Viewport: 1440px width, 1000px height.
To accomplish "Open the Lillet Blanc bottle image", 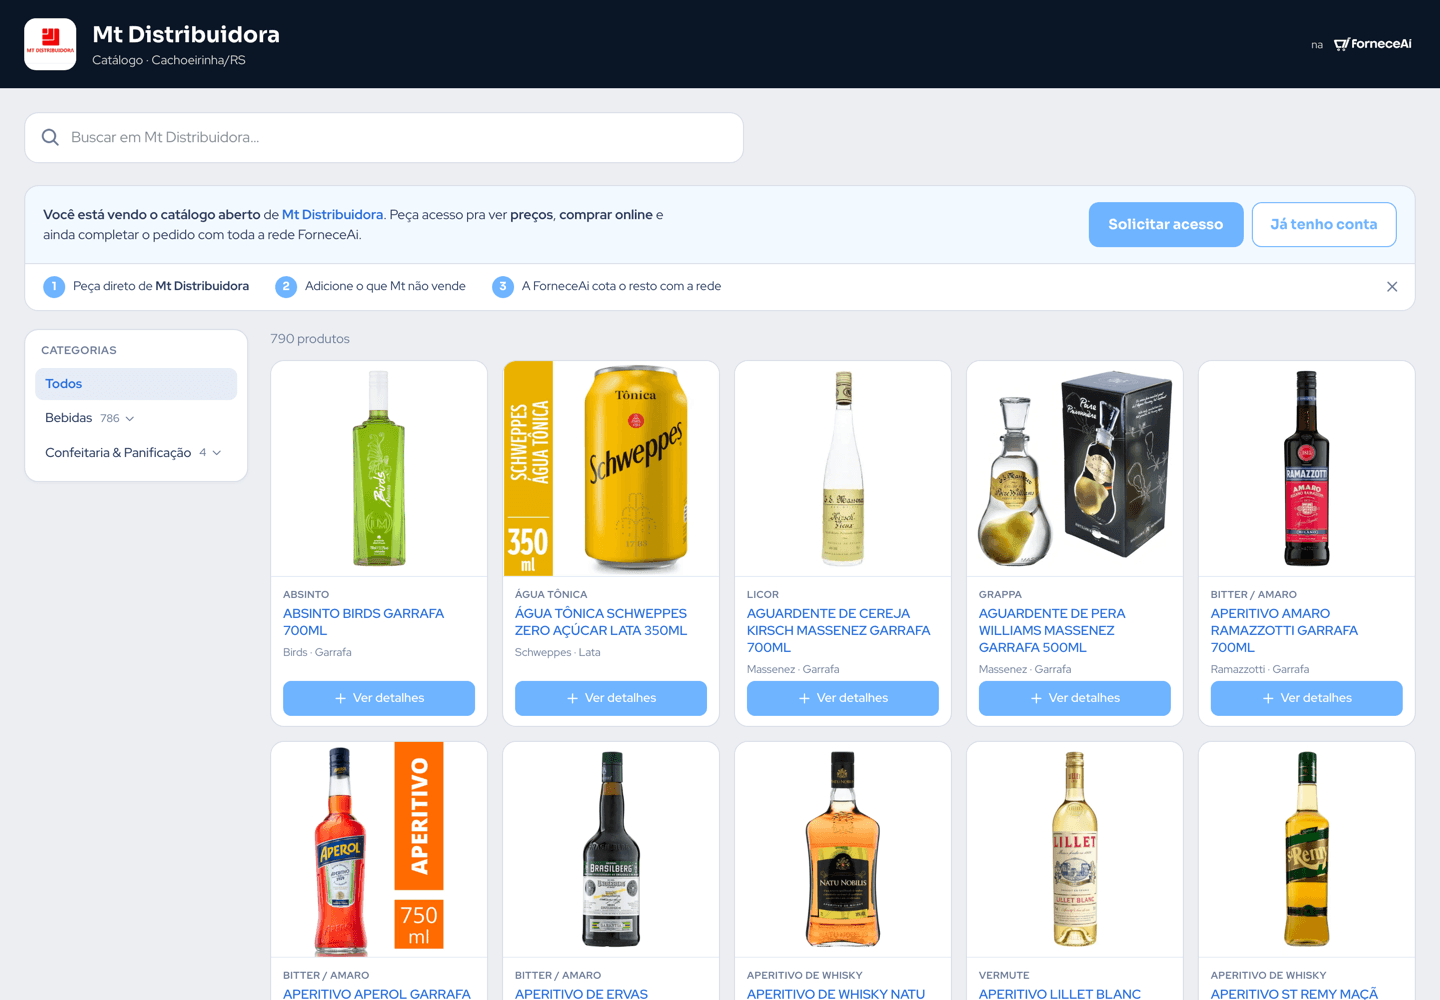I will pos(1075,850).
